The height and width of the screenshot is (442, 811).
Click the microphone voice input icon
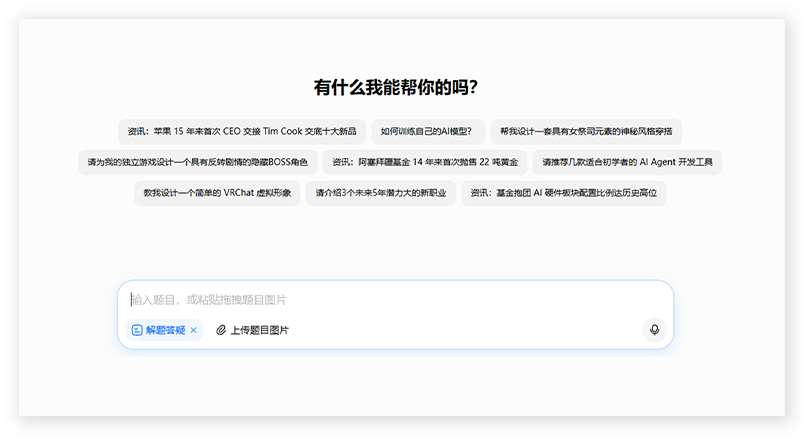654,330
